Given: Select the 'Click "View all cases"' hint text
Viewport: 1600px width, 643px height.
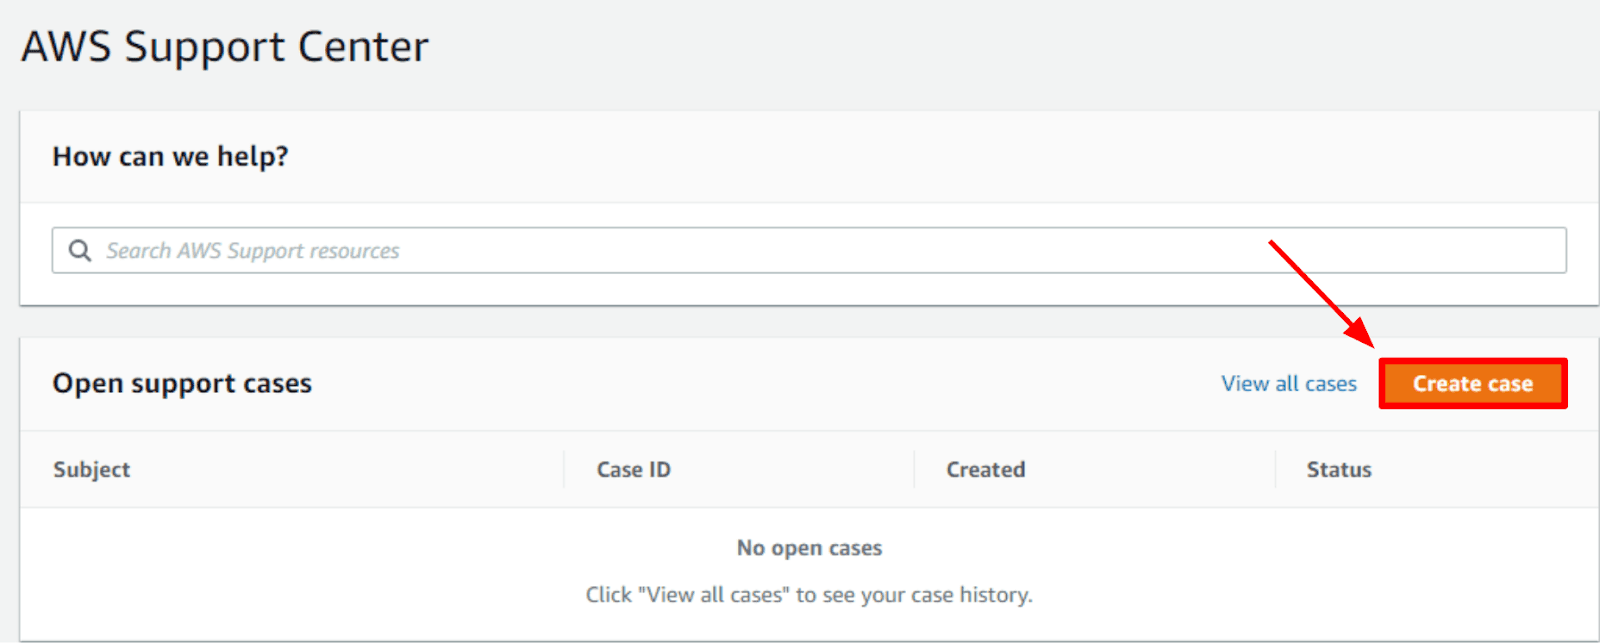Looking at the screenshot, I should tap(809, 595).
